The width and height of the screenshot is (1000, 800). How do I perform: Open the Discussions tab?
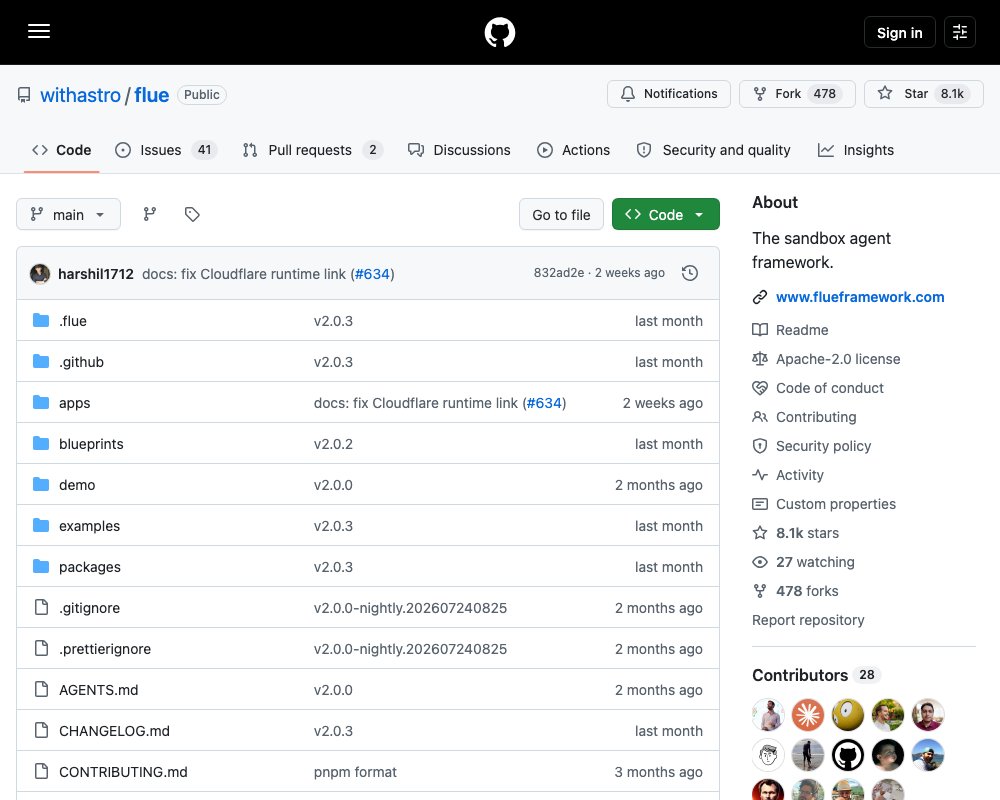(459, 150)
